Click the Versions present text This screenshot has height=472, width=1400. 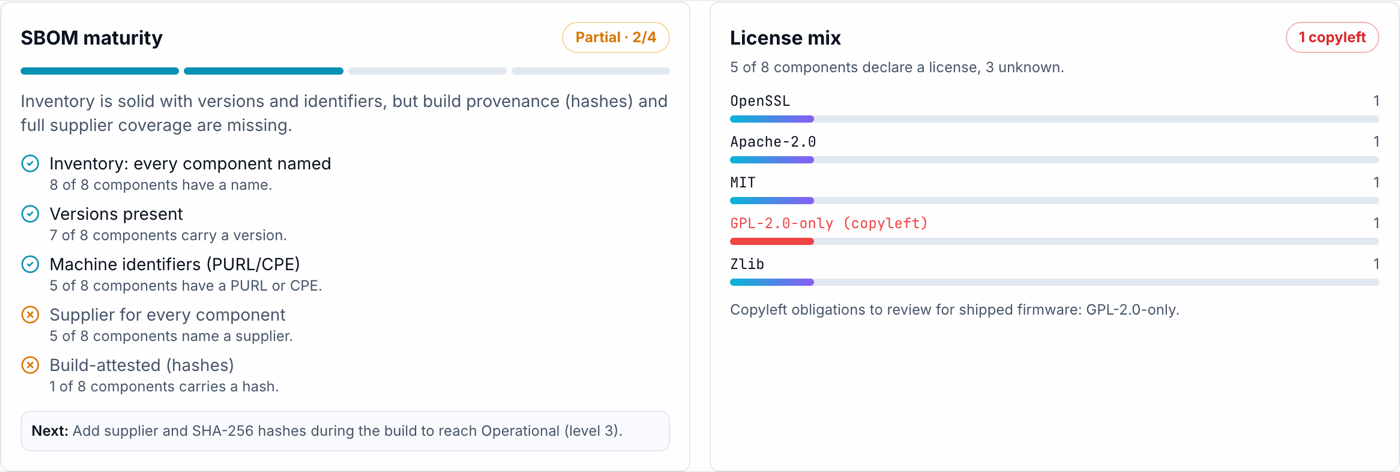116,214
